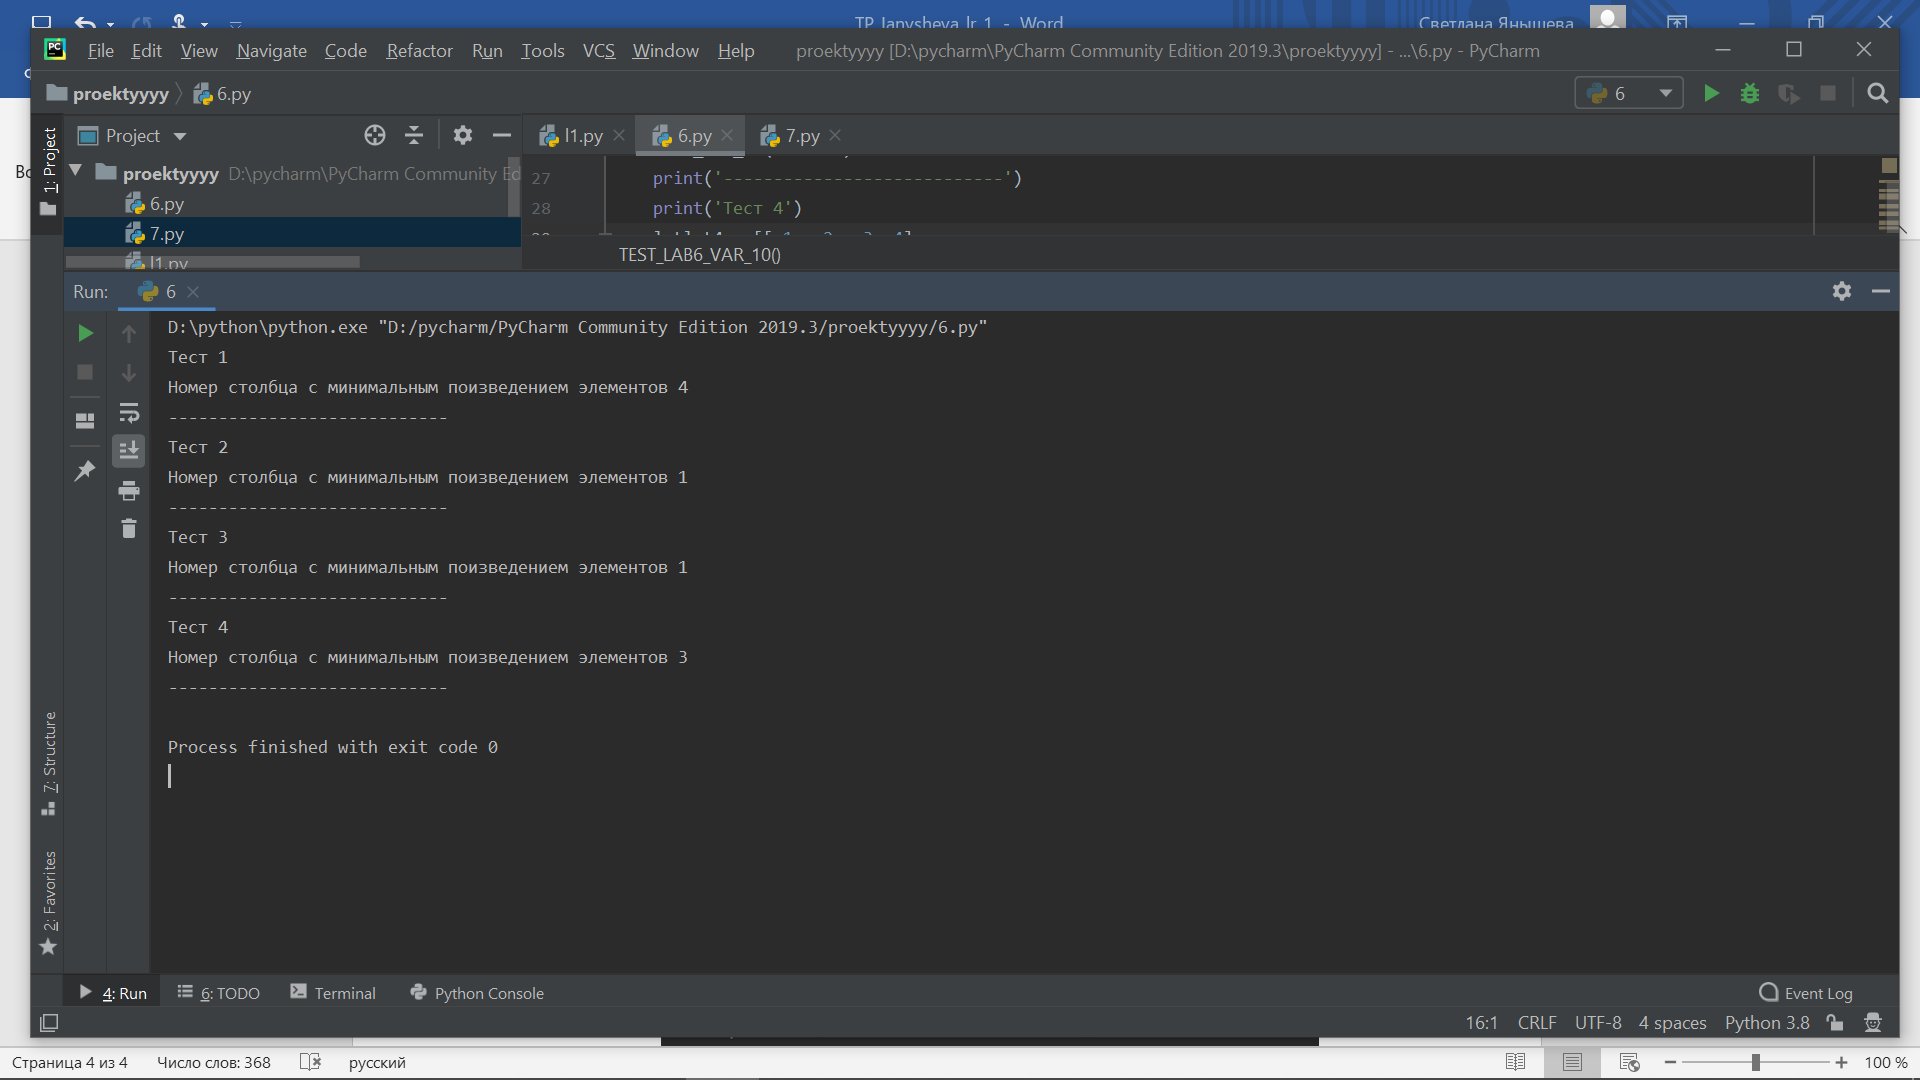Open run configuration dropdown labeled 6
1920x1080 pixels.
(1628, 93)
